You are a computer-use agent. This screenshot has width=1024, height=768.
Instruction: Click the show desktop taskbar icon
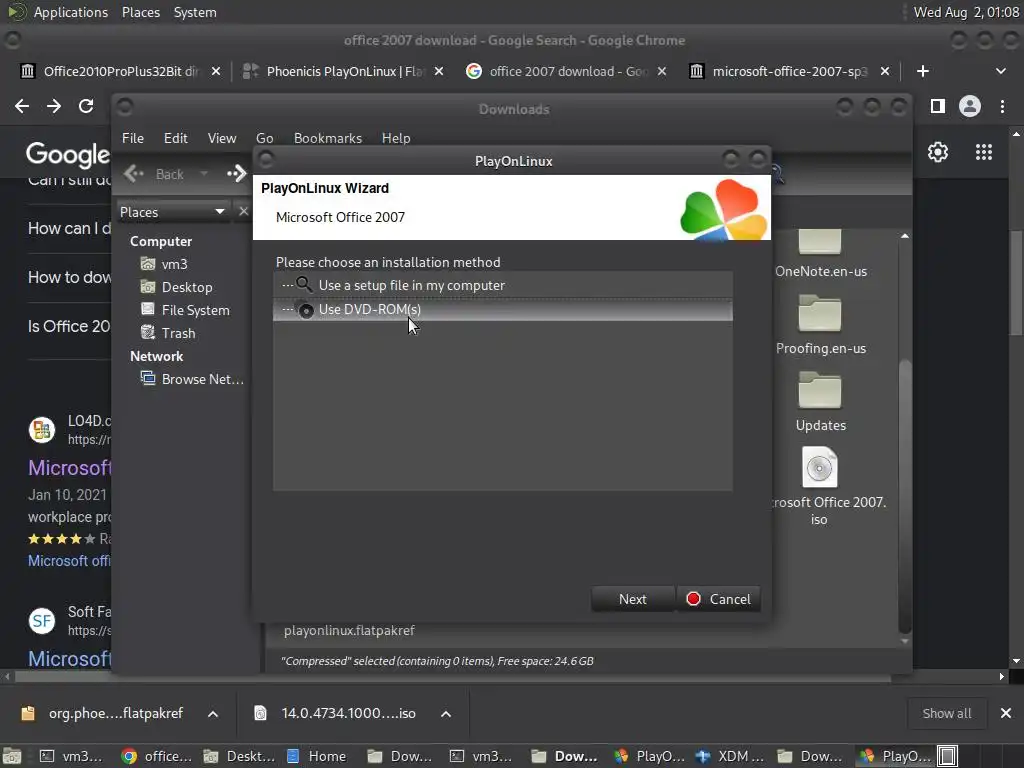coord(12,756)
